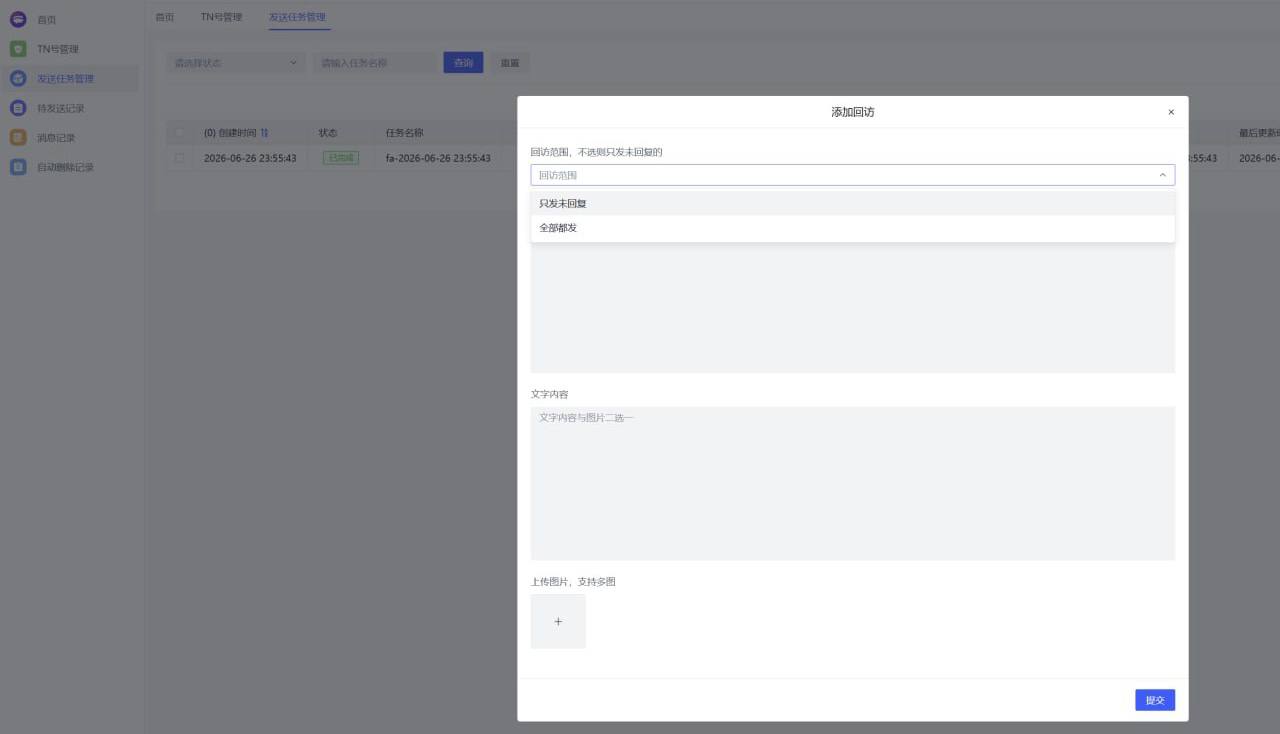This screenshot has width=1280, height=734.
Task: Click the 状态 column header
Action: pos(328,133)
